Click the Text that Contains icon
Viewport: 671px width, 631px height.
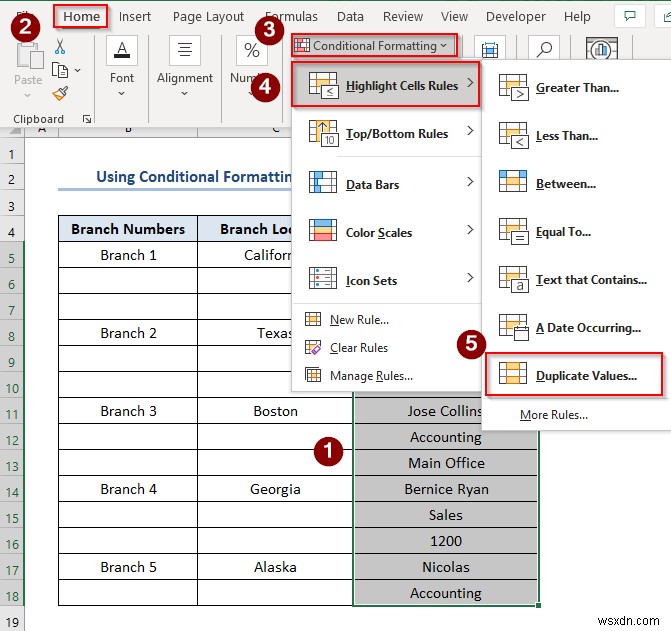514,279
